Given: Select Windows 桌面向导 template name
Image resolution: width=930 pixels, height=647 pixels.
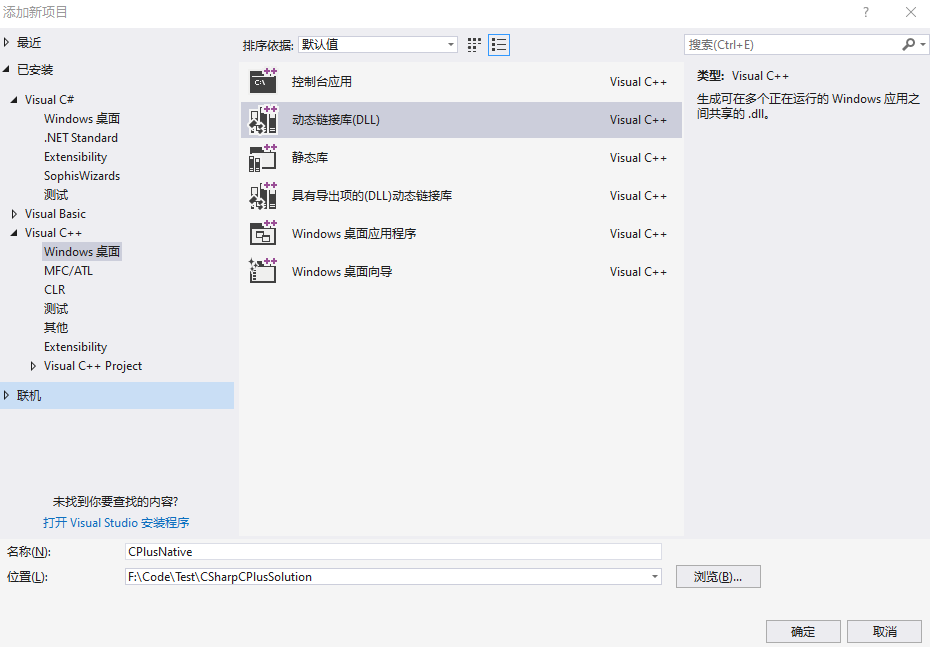Looking at the screenshot, I should pyautogui.click(x=342, y=272).
